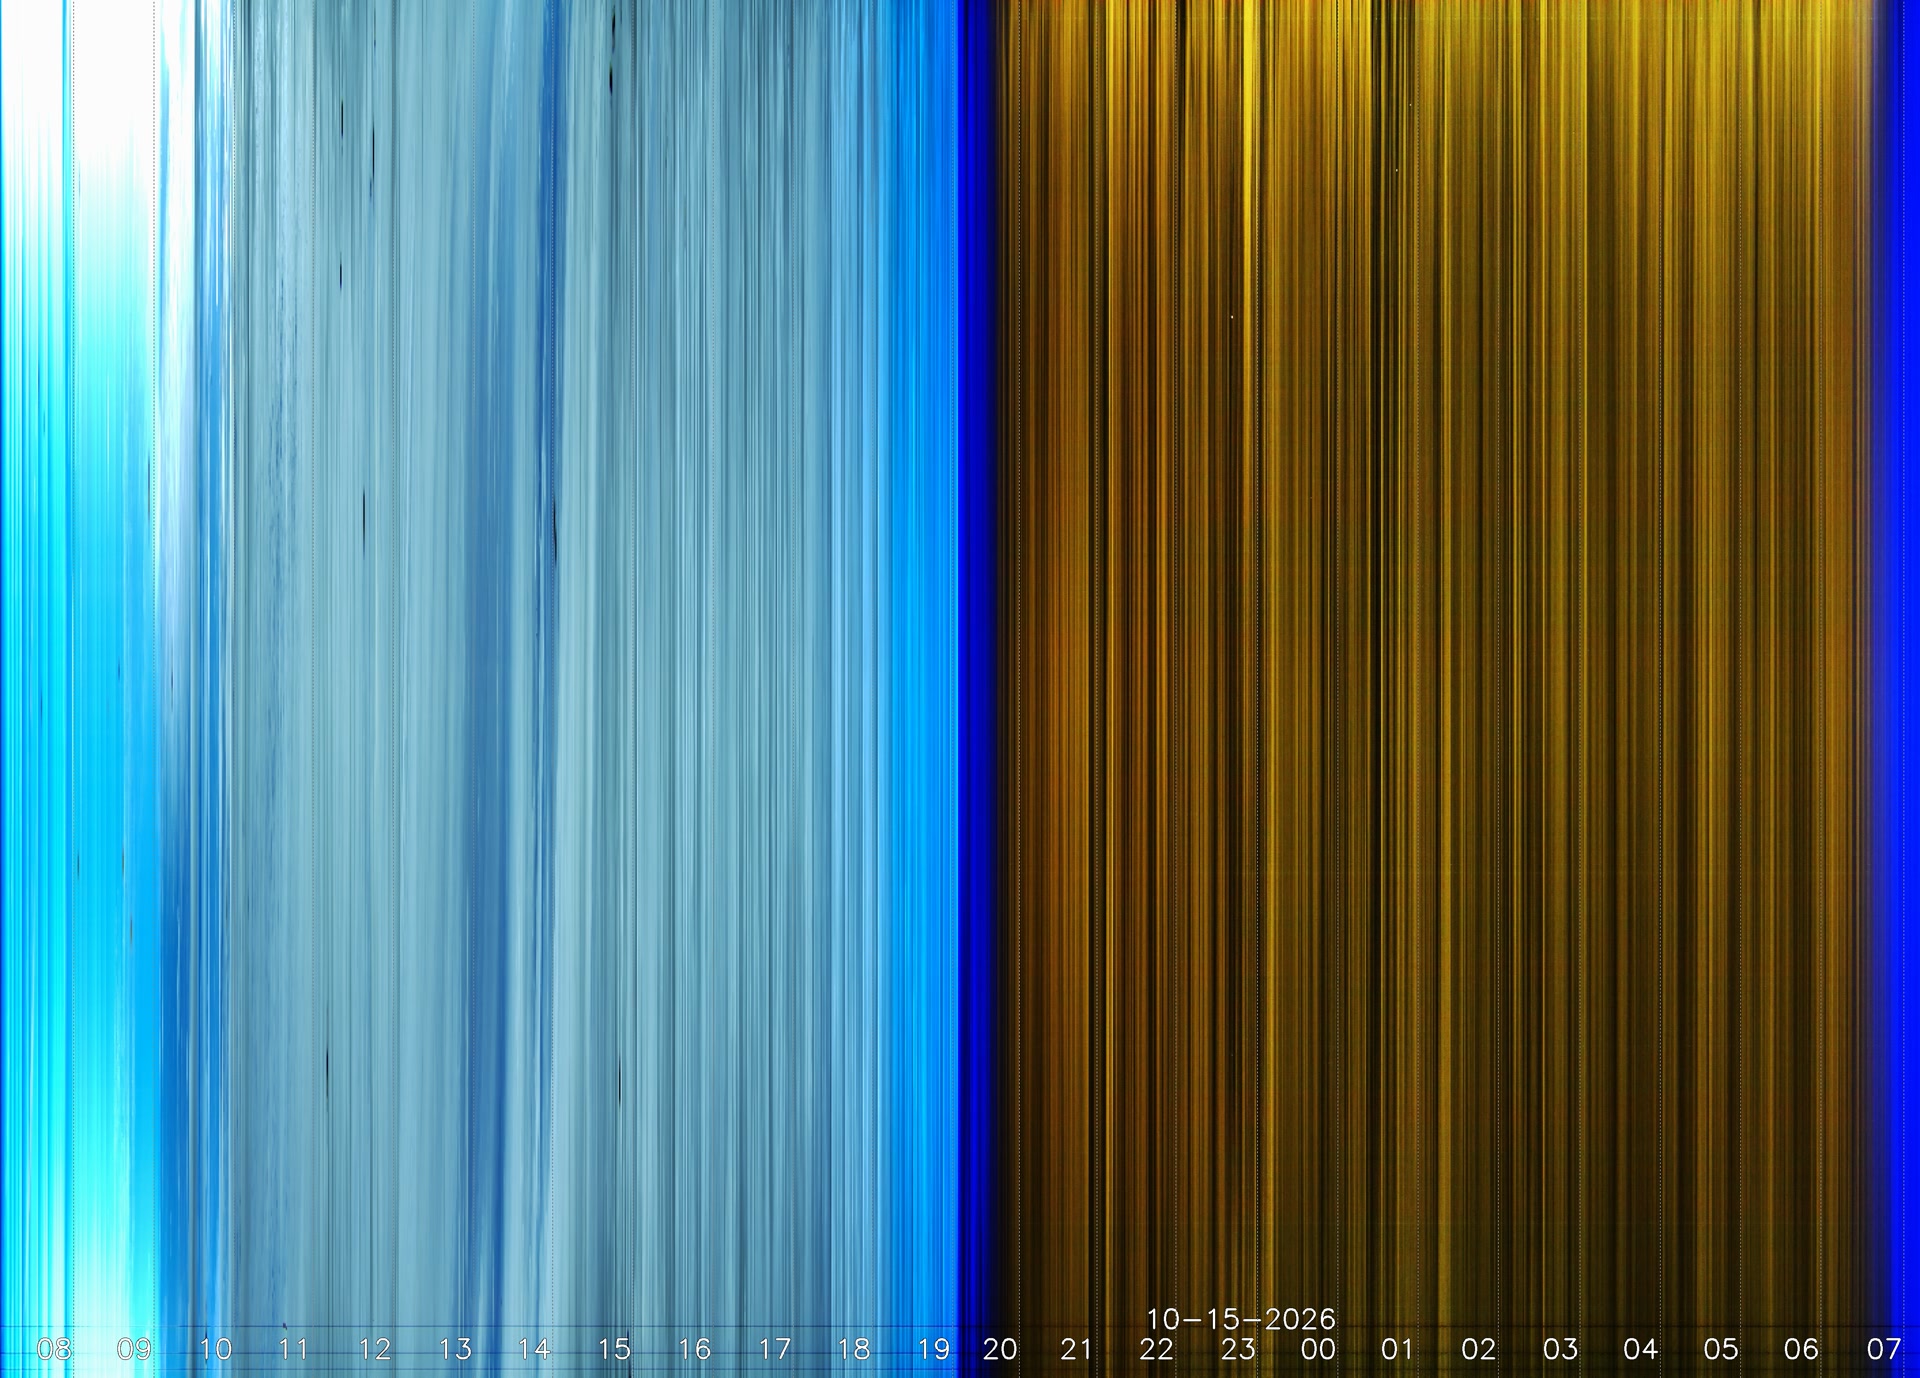Click the 12 hour label
This screenshot has height=1378, width=1920.
(x=374, y=1349)
